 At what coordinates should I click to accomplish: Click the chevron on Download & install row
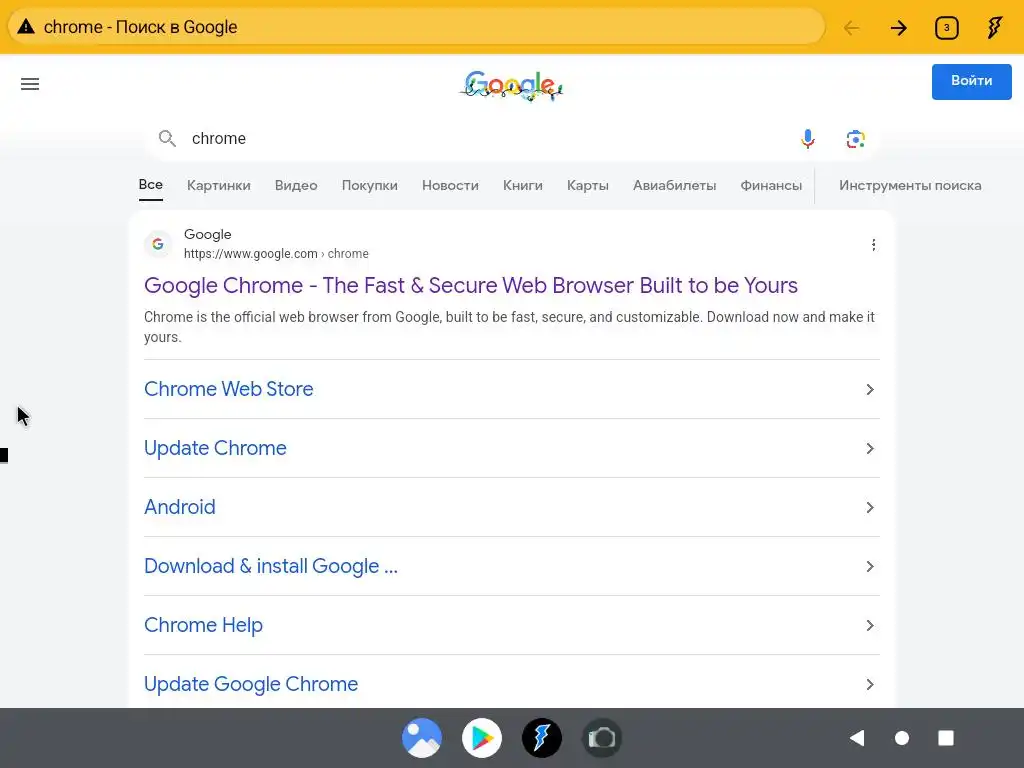click(870, 566)
